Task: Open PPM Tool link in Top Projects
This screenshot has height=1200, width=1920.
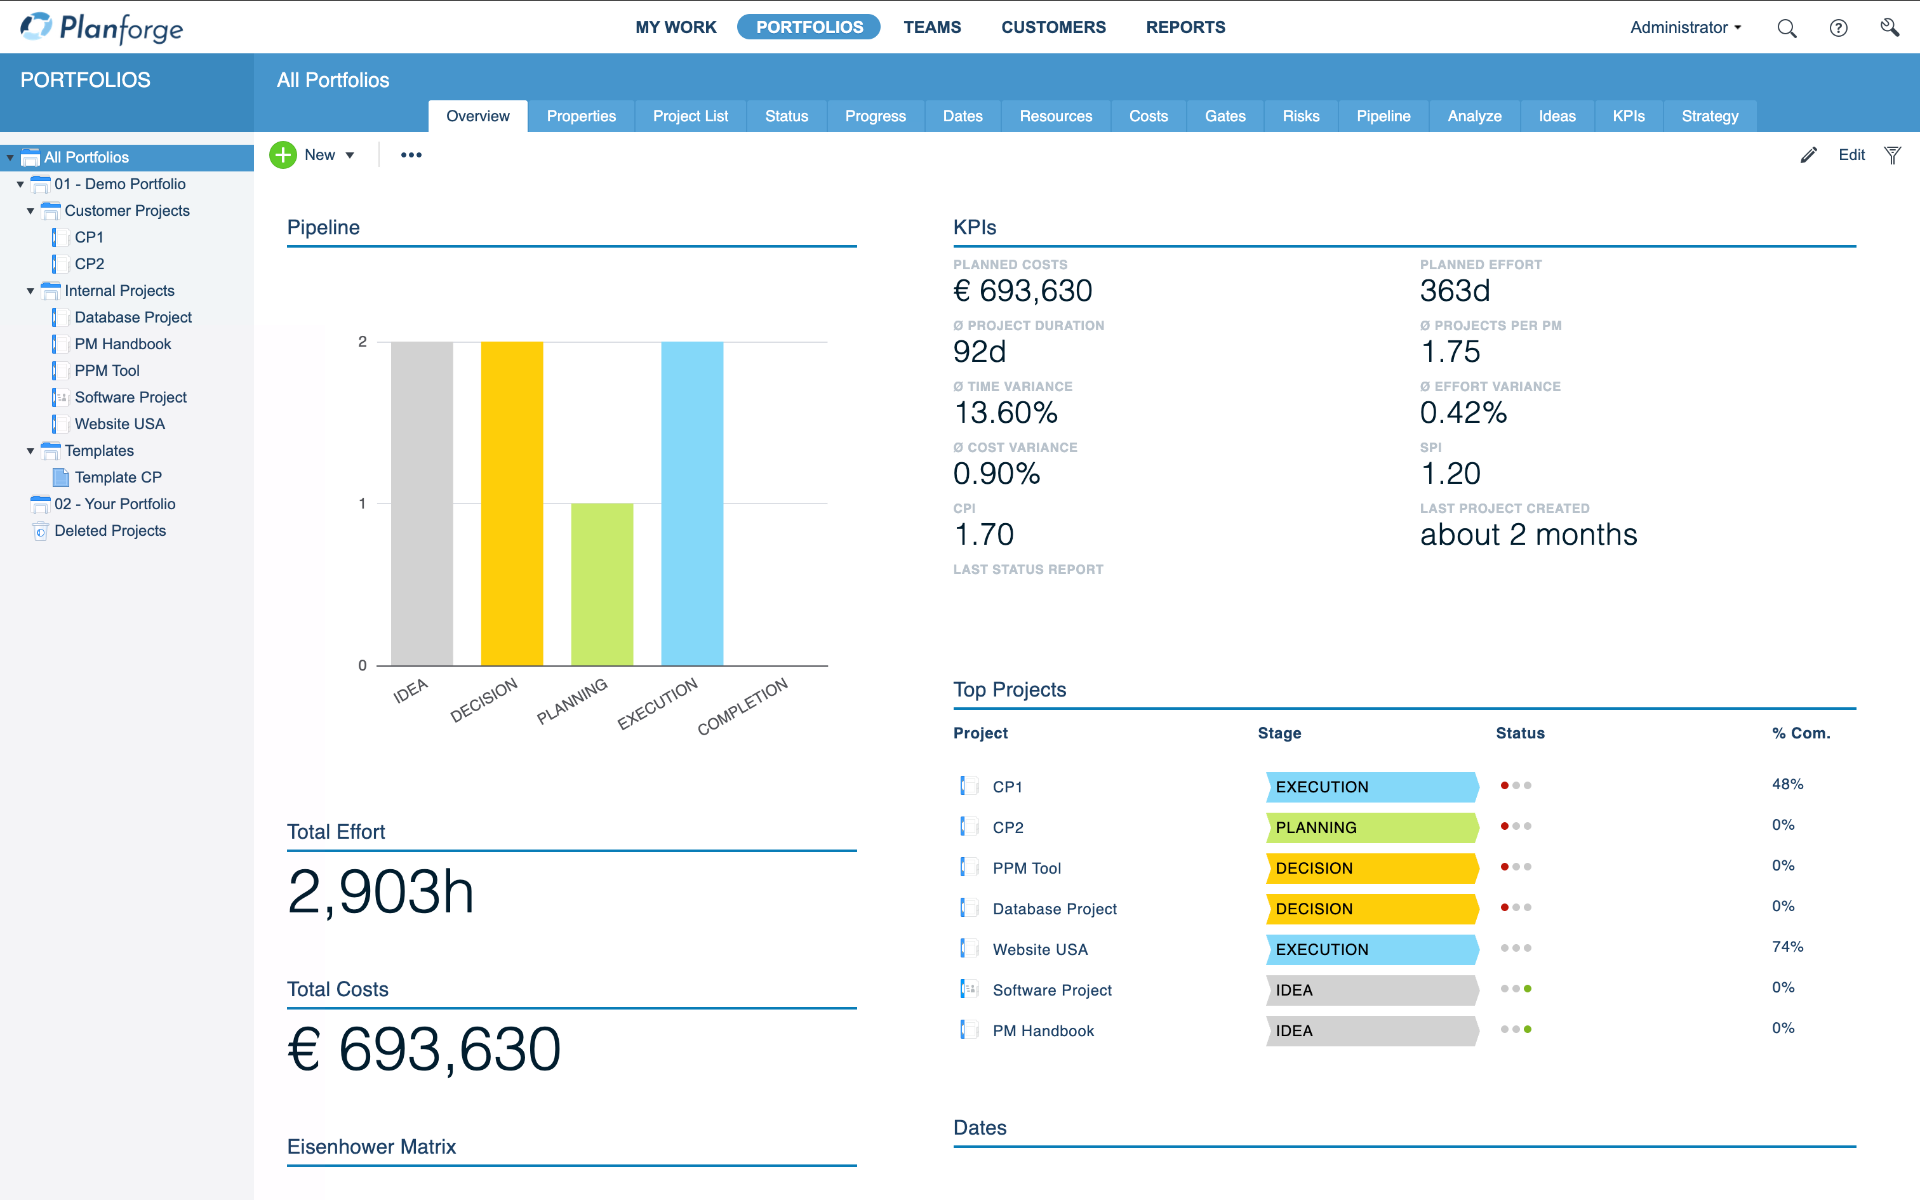Action: 1026,868
